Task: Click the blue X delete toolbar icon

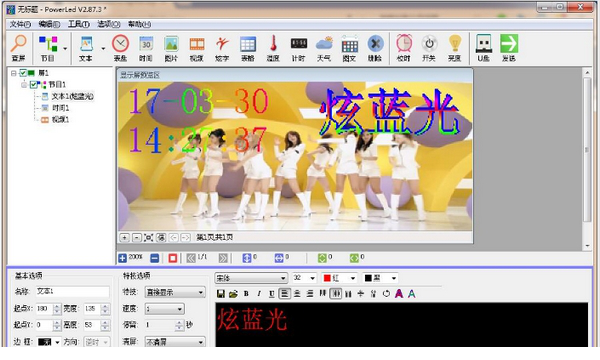Action: coord(375,48)
